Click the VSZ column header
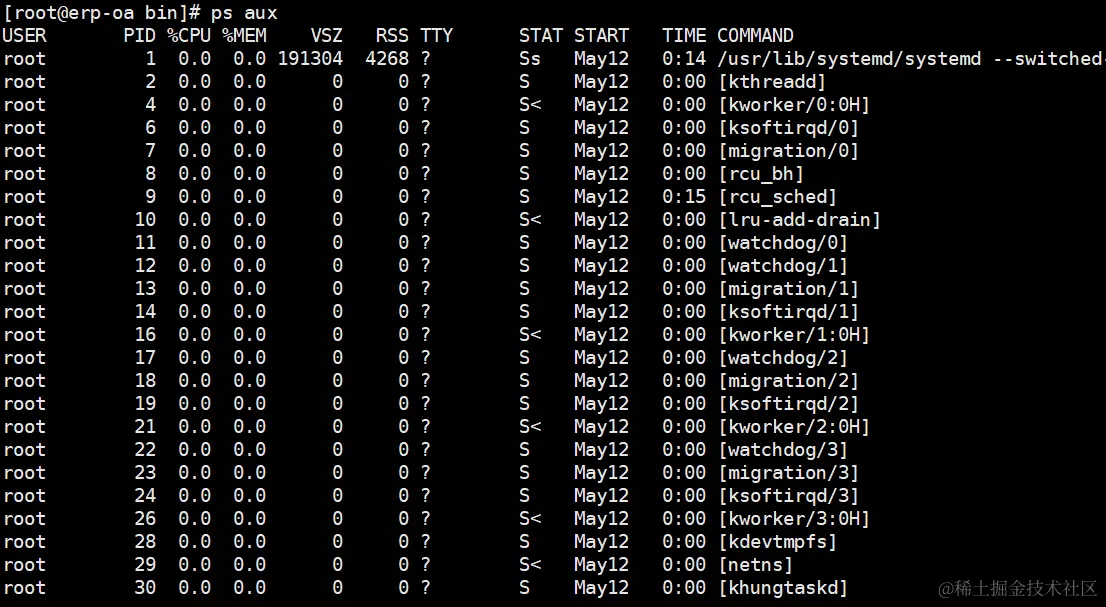This screenshot has width=1106, height=607. [327, 35]
